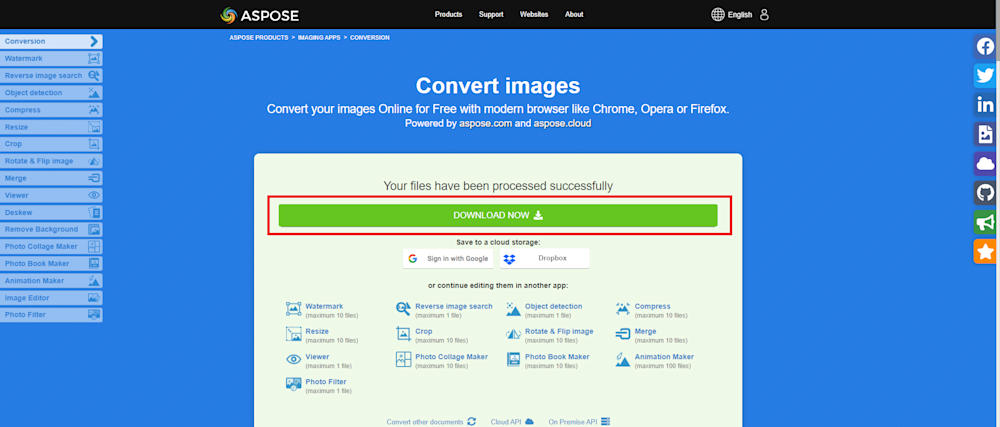Click Object detection text link in grid
The image size is (1000, 427).
(554, 307)
